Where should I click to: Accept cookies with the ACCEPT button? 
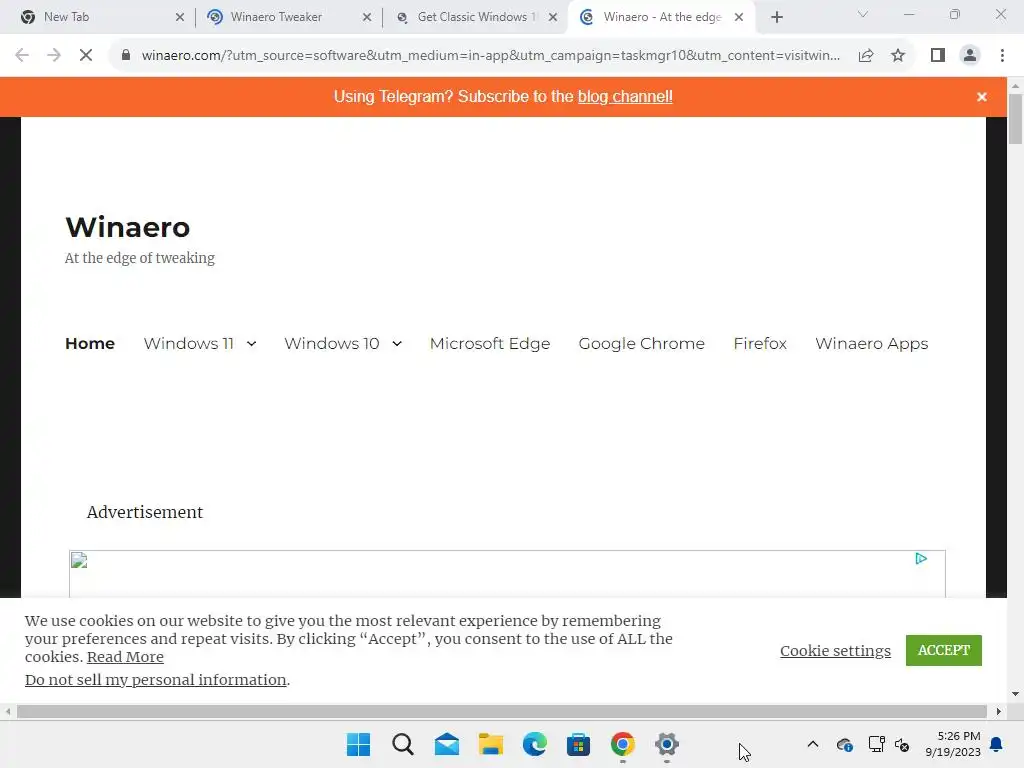(x=944, y=650)
